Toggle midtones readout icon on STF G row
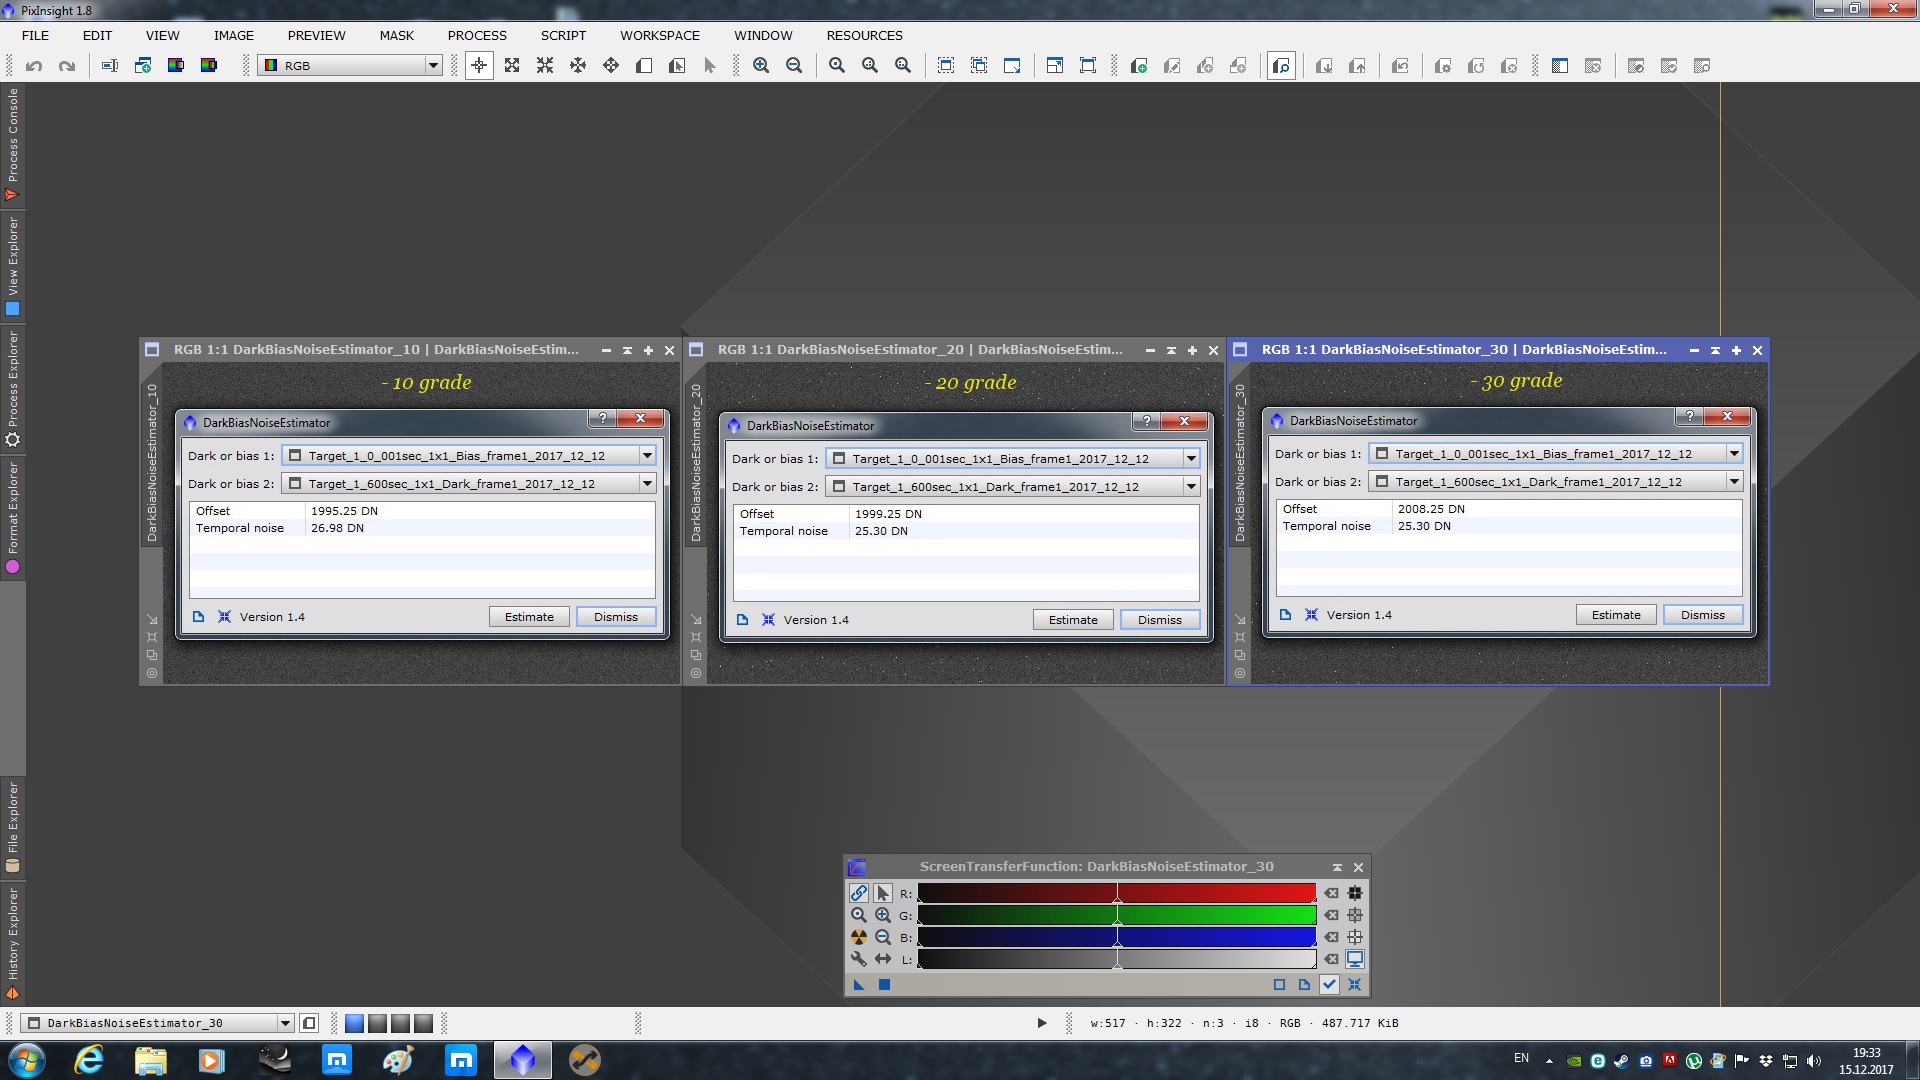The height and width of the screenshot is (1080, 1920). (x=1355, y=915)
